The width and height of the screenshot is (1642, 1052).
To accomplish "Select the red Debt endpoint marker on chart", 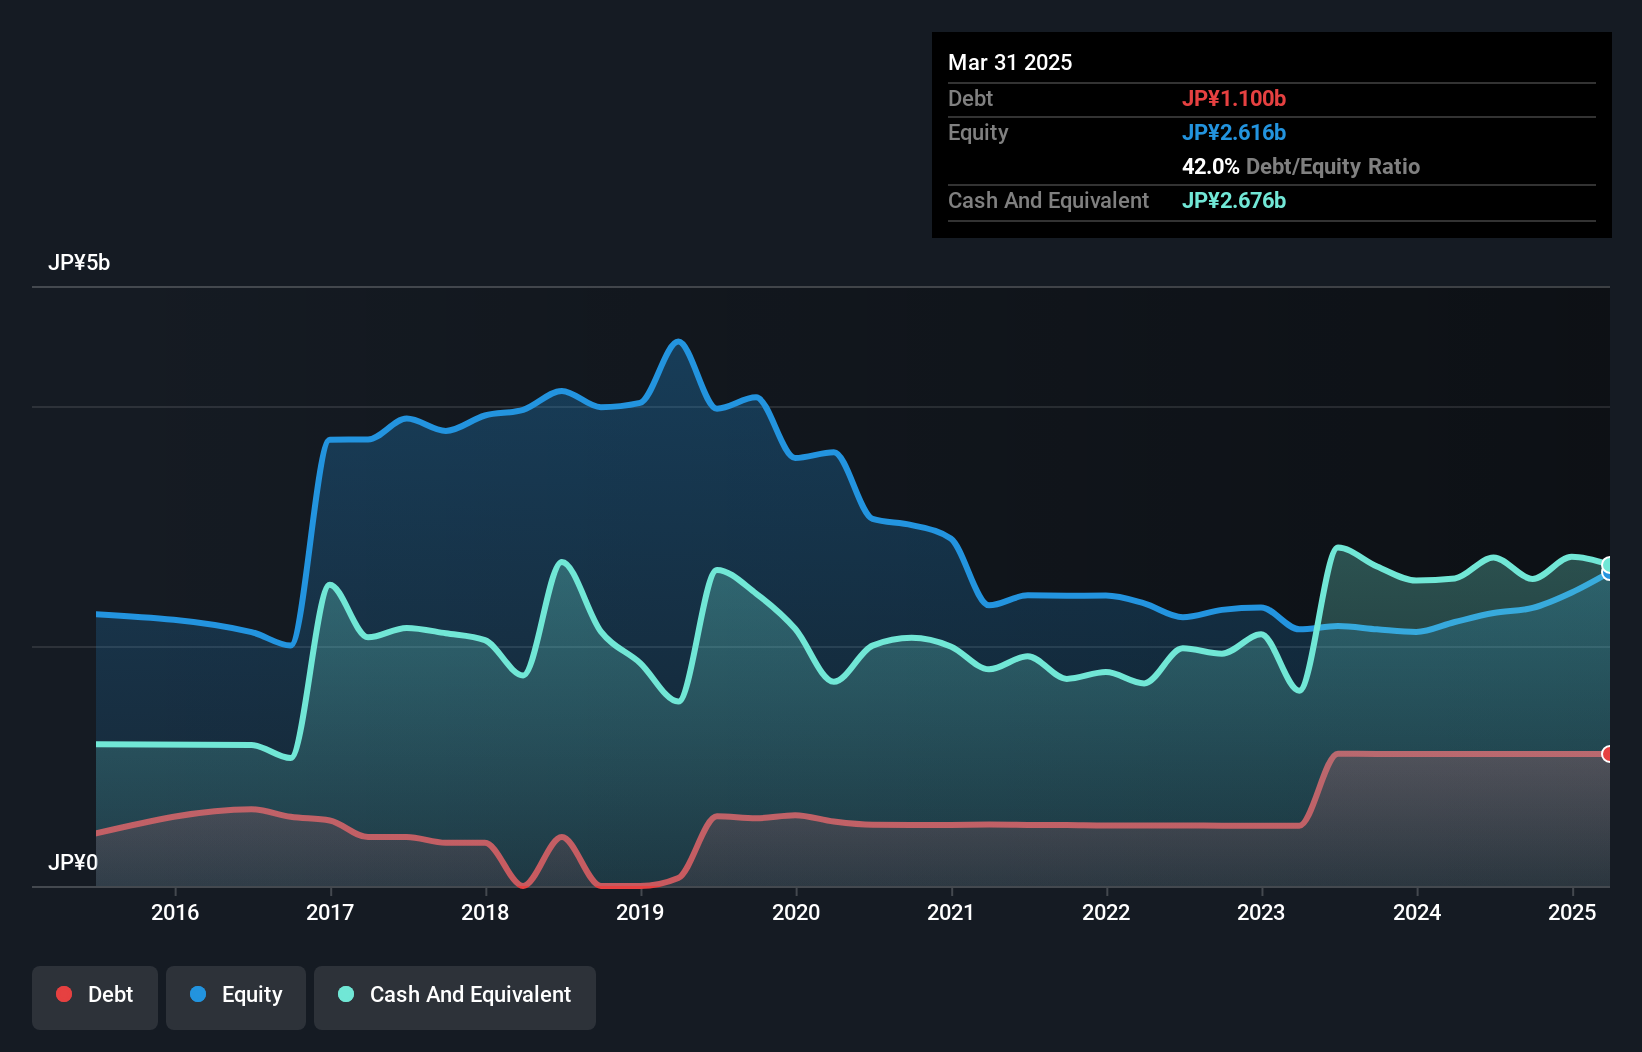I will [1608, 754].
